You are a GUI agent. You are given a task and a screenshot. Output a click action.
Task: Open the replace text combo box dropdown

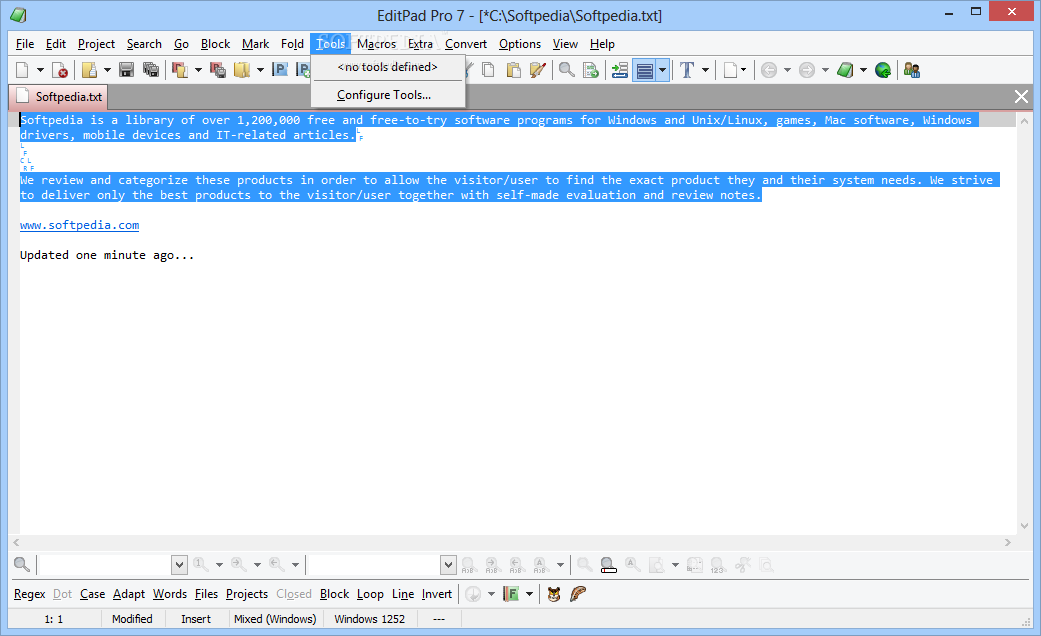point(448,565)
